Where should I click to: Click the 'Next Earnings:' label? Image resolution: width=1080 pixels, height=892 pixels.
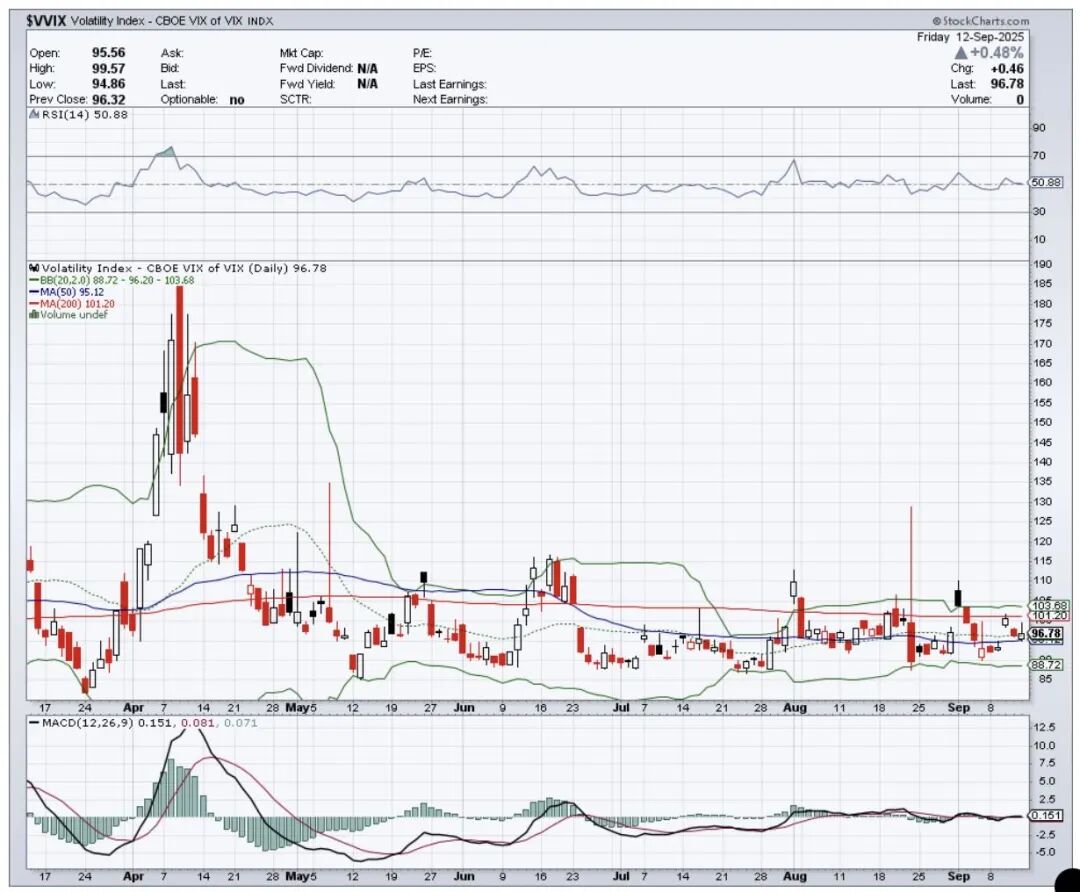(x=450, y=100)
